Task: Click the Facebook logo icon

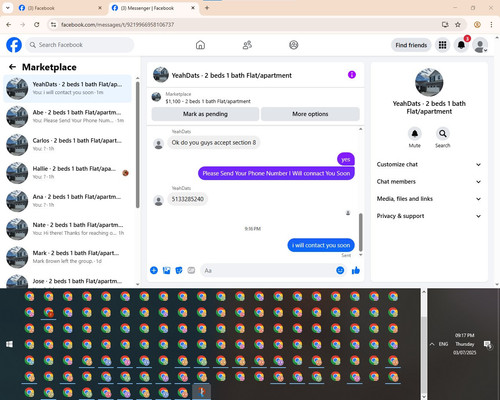Action: pos(14,45)
